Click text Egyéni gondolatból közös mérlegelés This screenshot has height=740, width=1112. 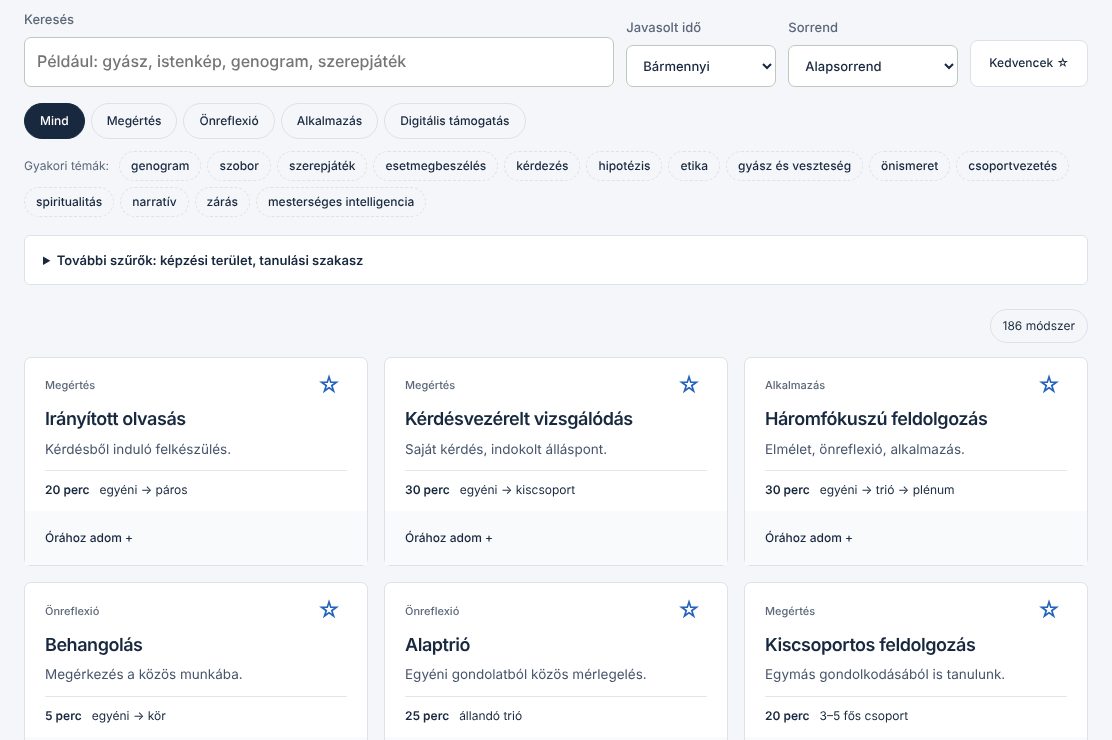[526, 674]
